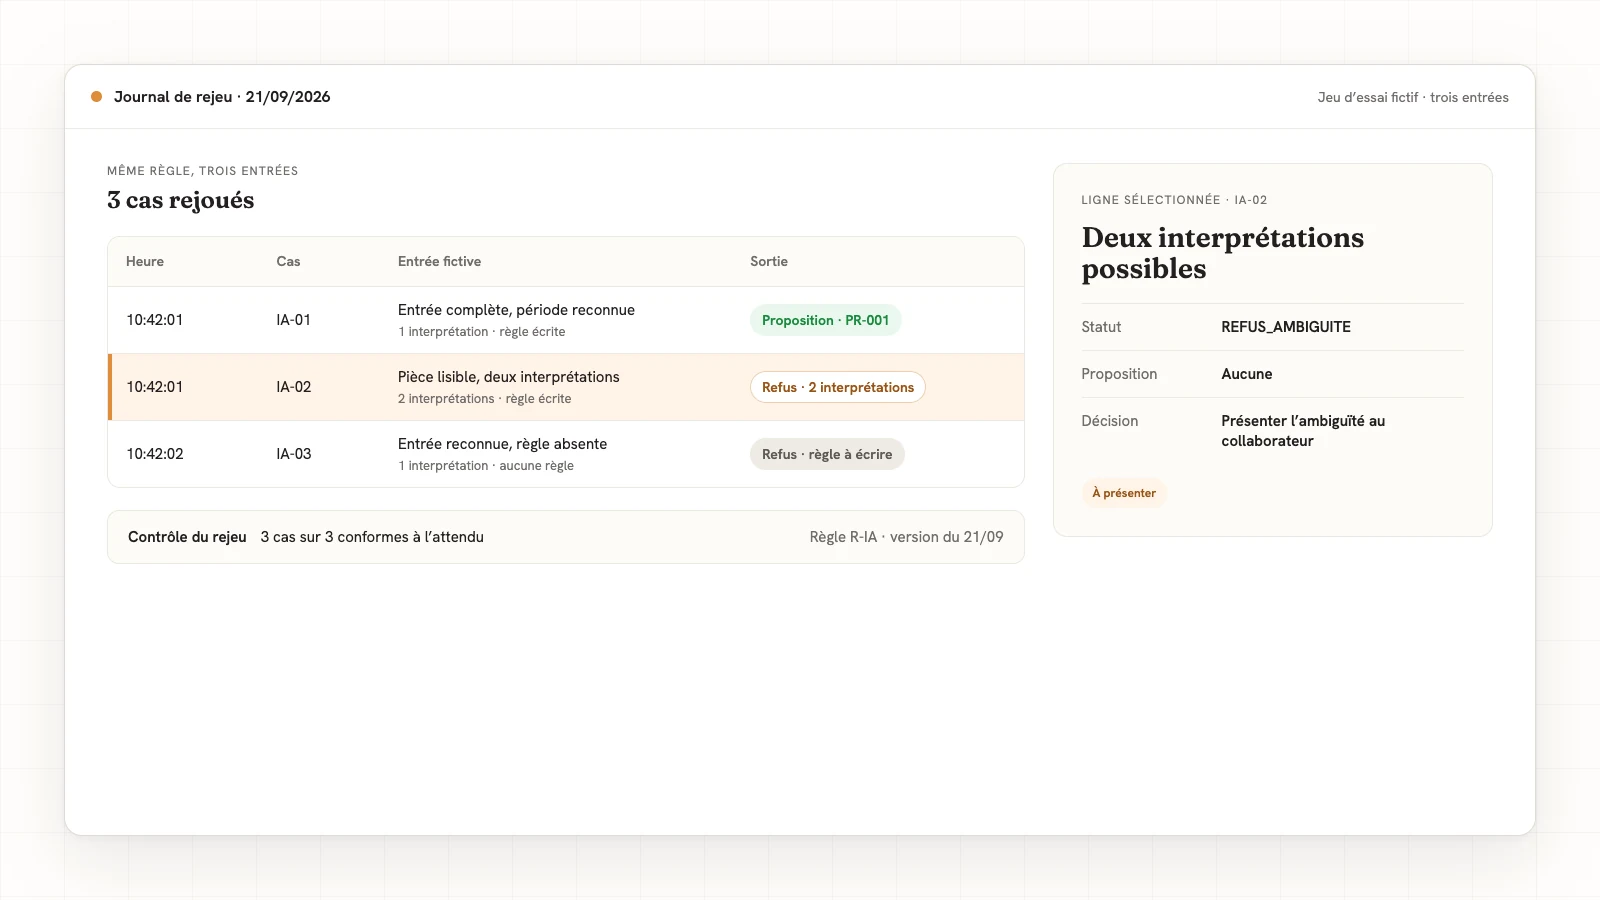Click the 'Proposition' label in the detail panel

coord(1119,374)
